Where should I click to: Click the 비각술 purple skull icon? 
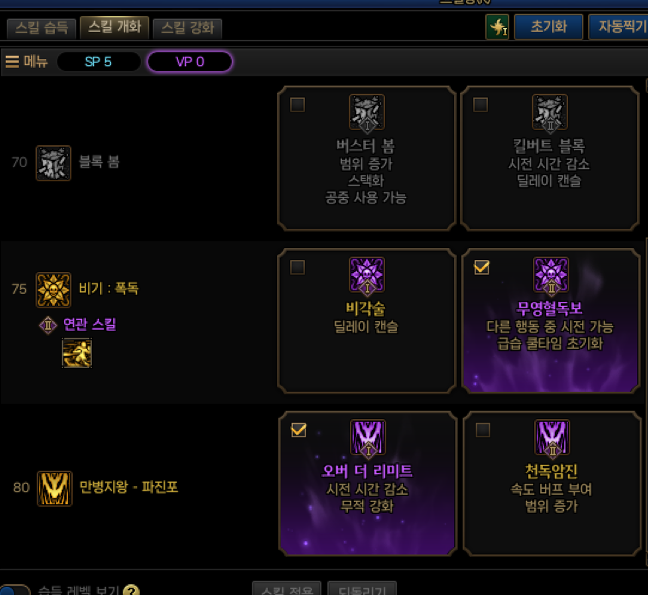(x=367, y=275)
